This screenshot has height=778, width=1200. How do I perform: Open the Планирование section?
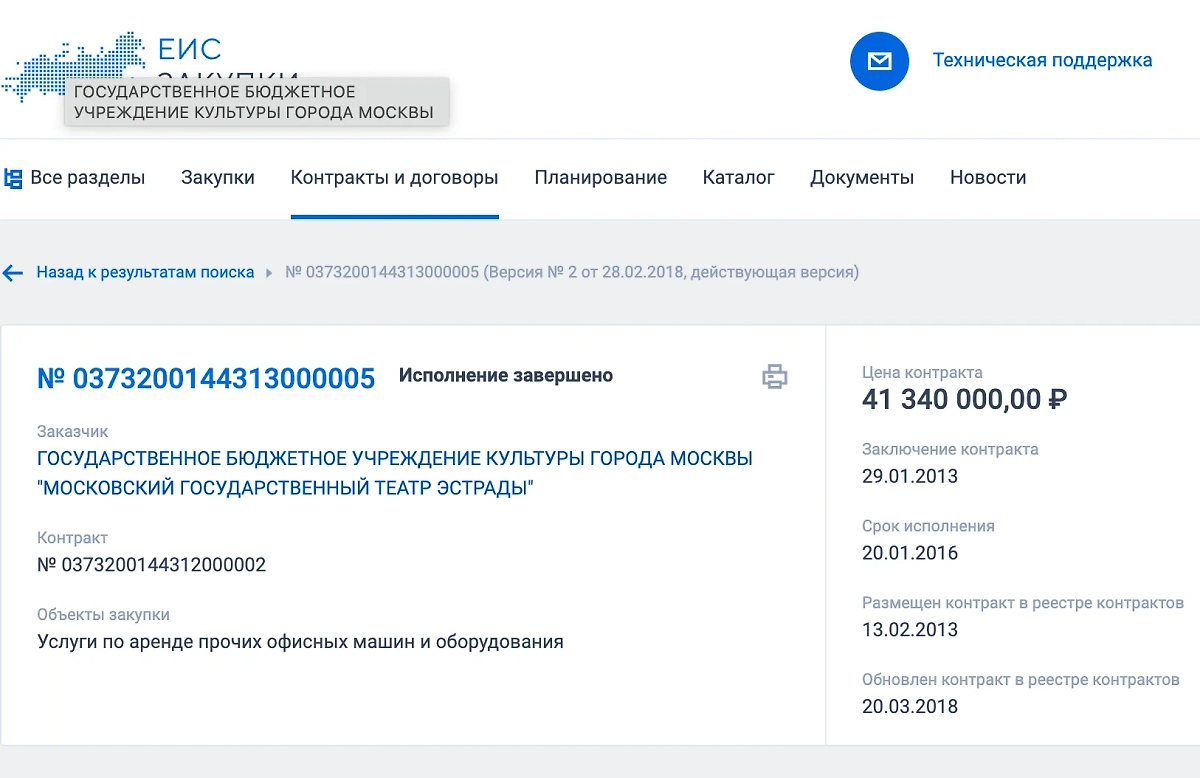coord(600,177)
